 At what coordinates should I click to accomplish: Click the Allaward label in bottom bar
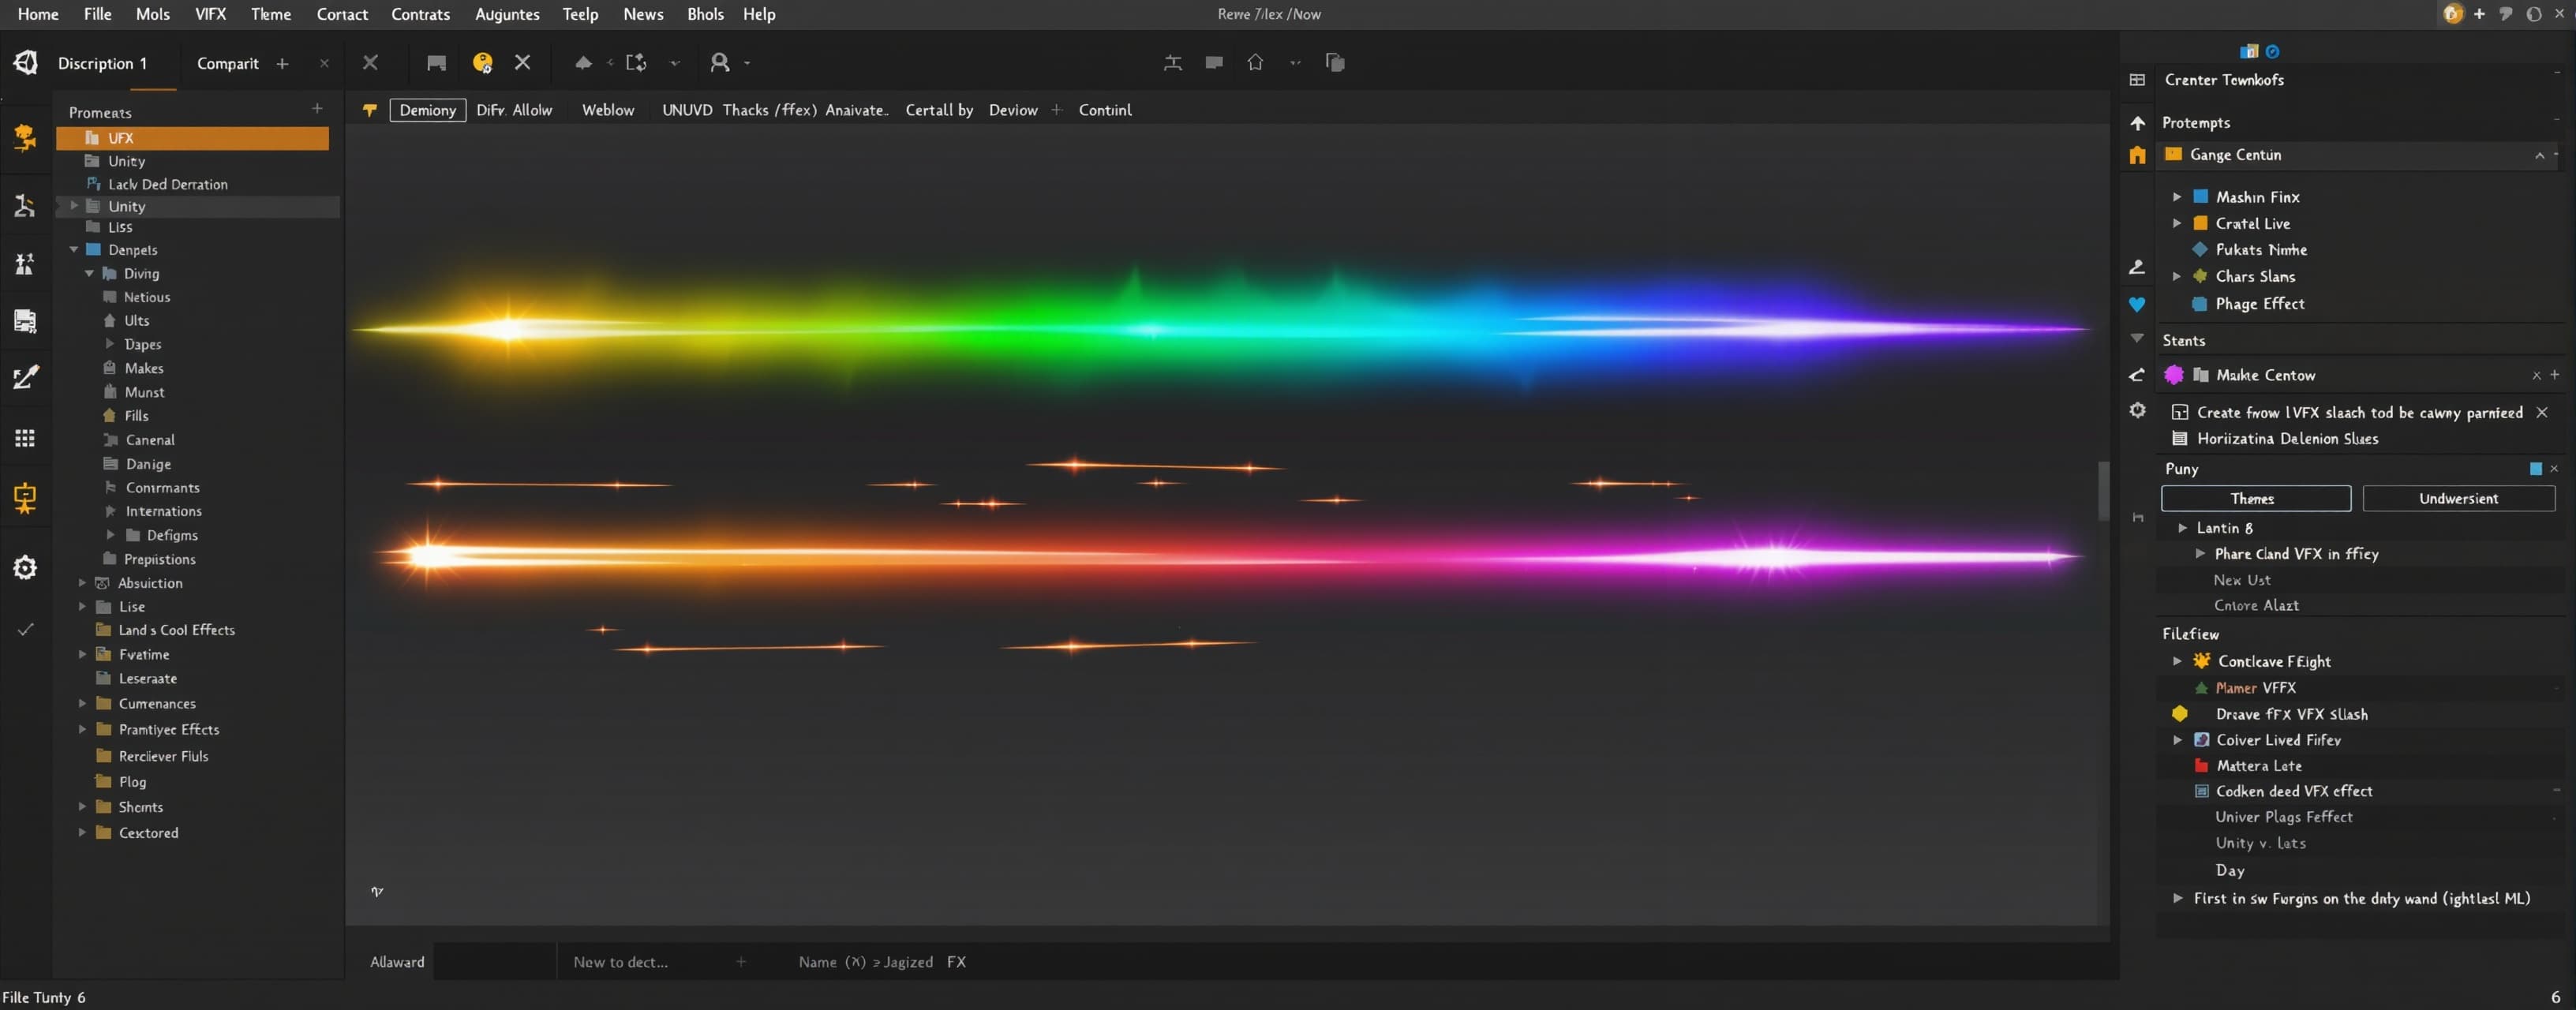coord(397,962)
